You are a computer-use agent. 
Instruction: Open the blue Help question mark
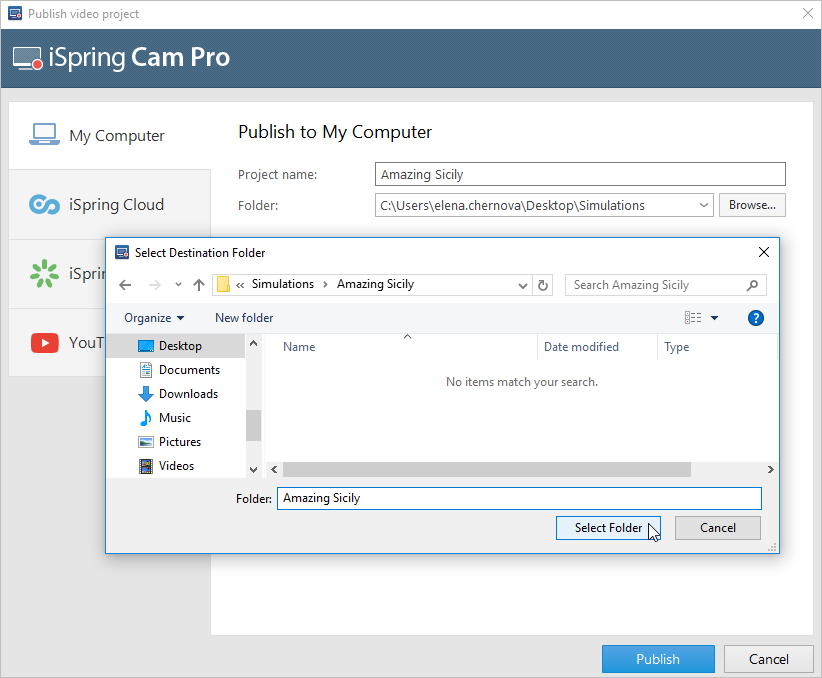pyautogui.click(x=755, y=318)
